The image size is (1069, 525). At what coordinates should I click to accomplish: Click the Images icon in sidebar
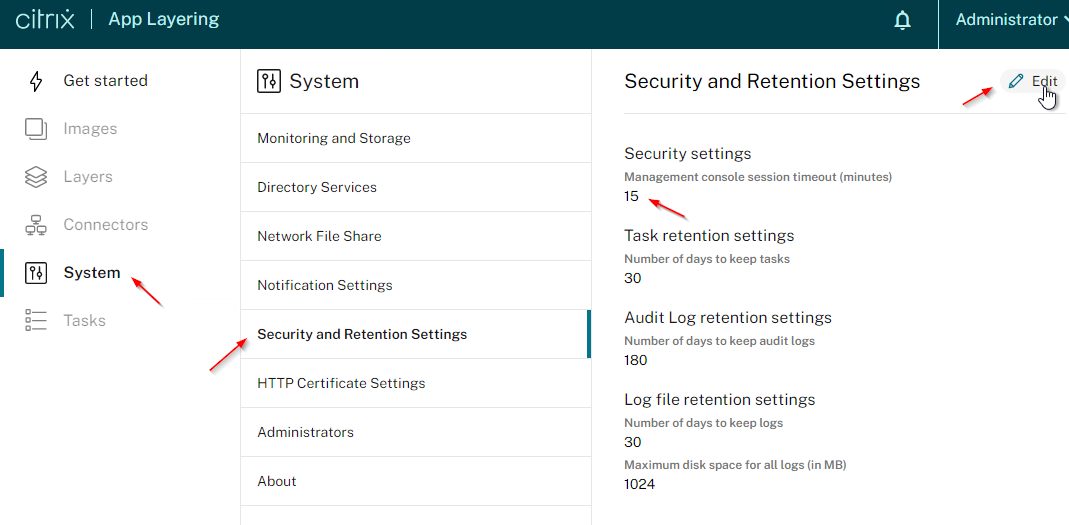point(35,129)
